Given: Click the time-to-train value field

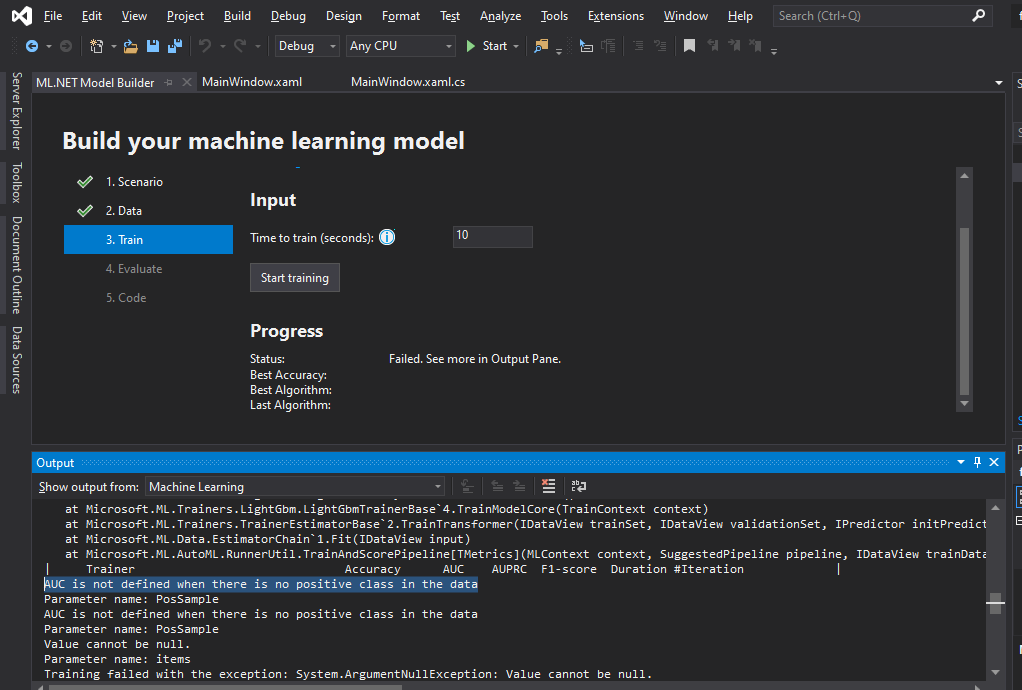Looking at the screenshot, I should (x=492, y=236).
